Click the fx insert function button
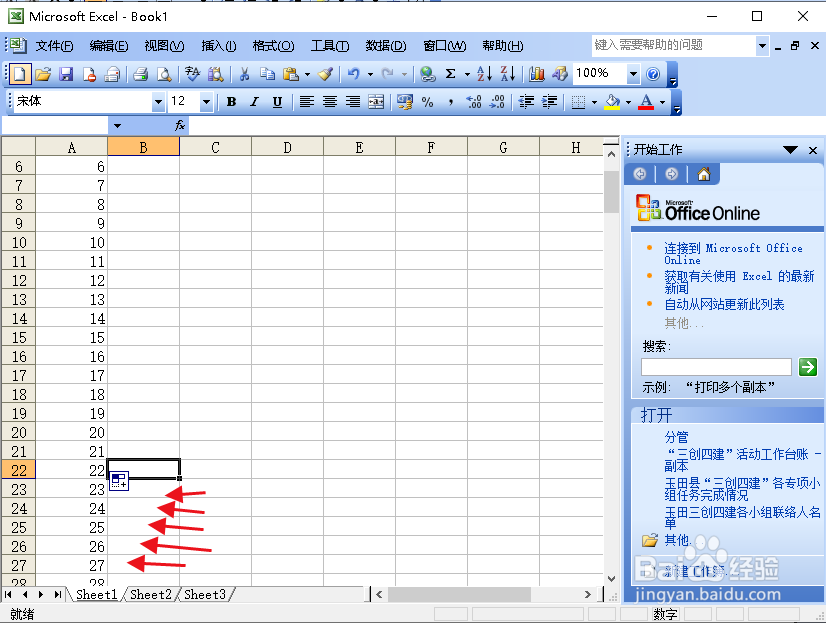 click(180, 125)
